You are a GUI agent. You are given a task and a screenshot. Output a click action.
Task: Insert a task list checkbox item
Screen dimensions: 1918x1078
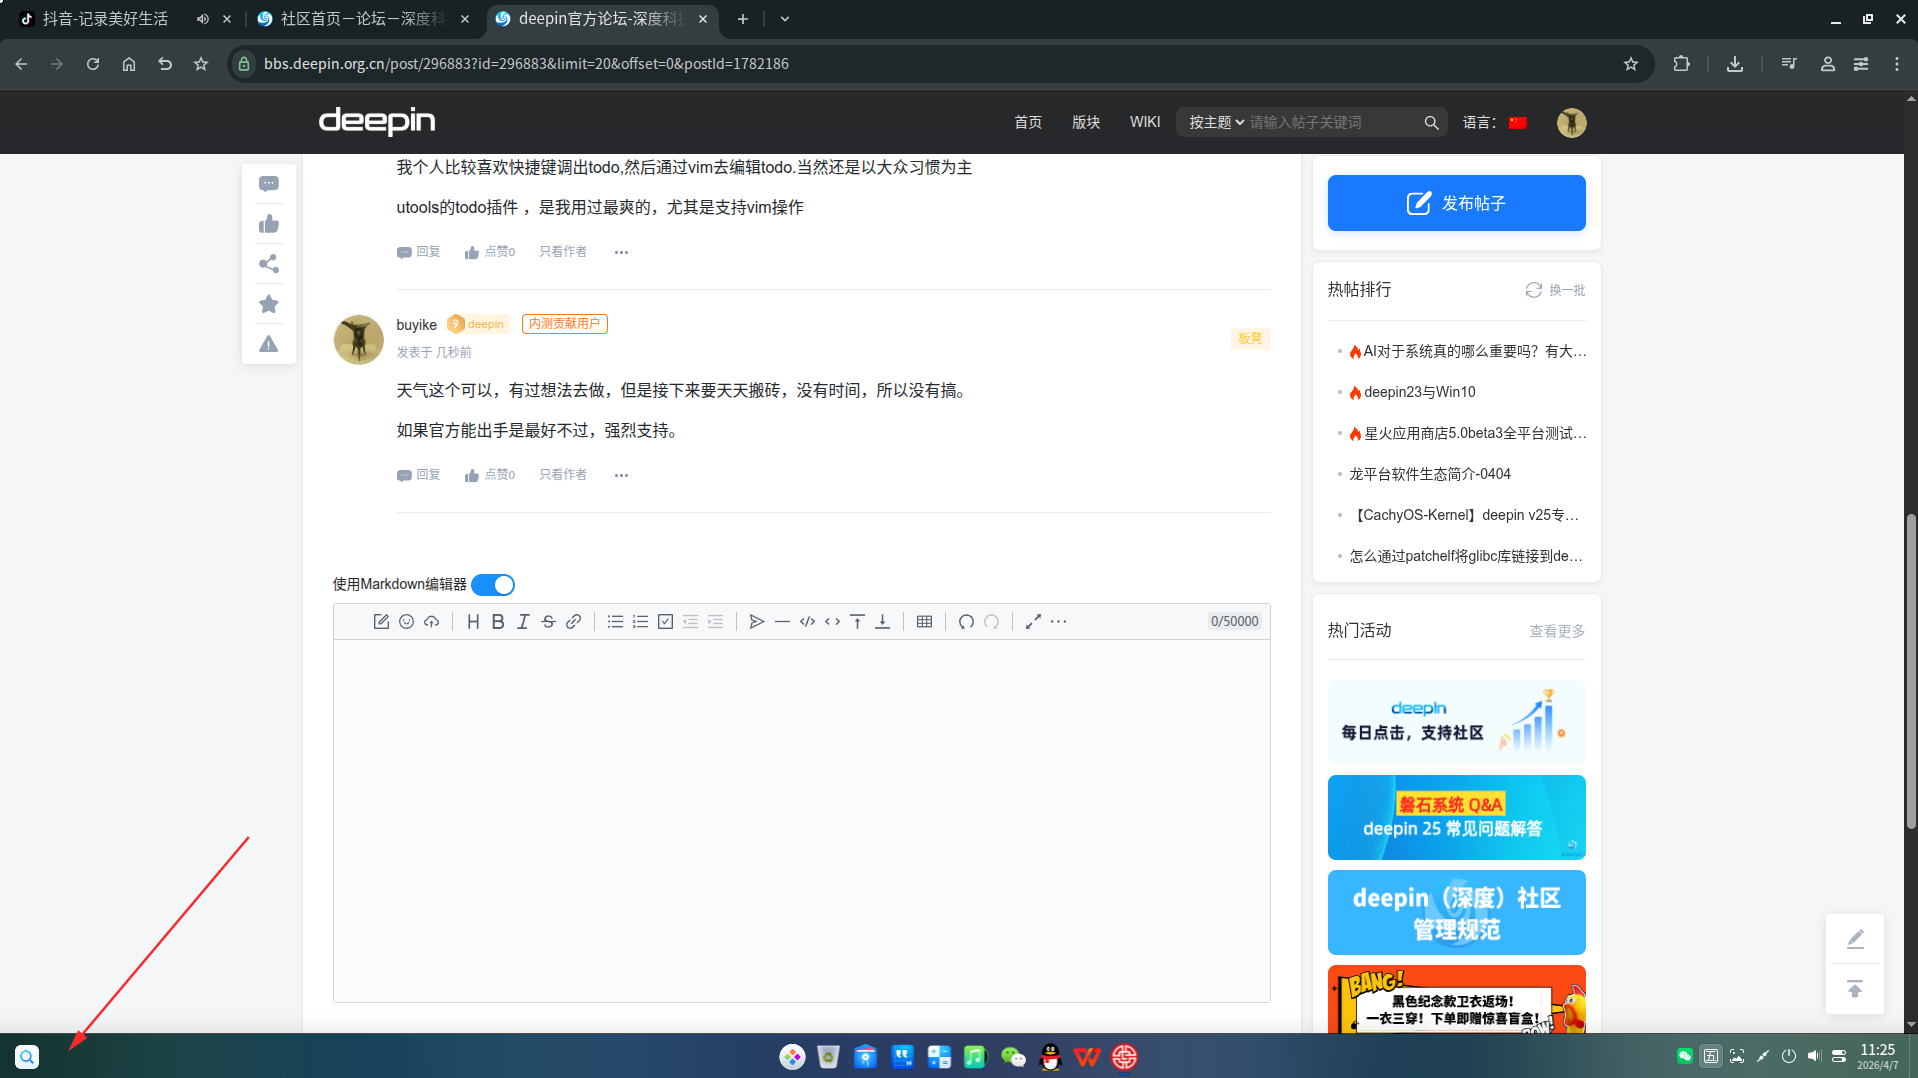(x=665, y=622)
